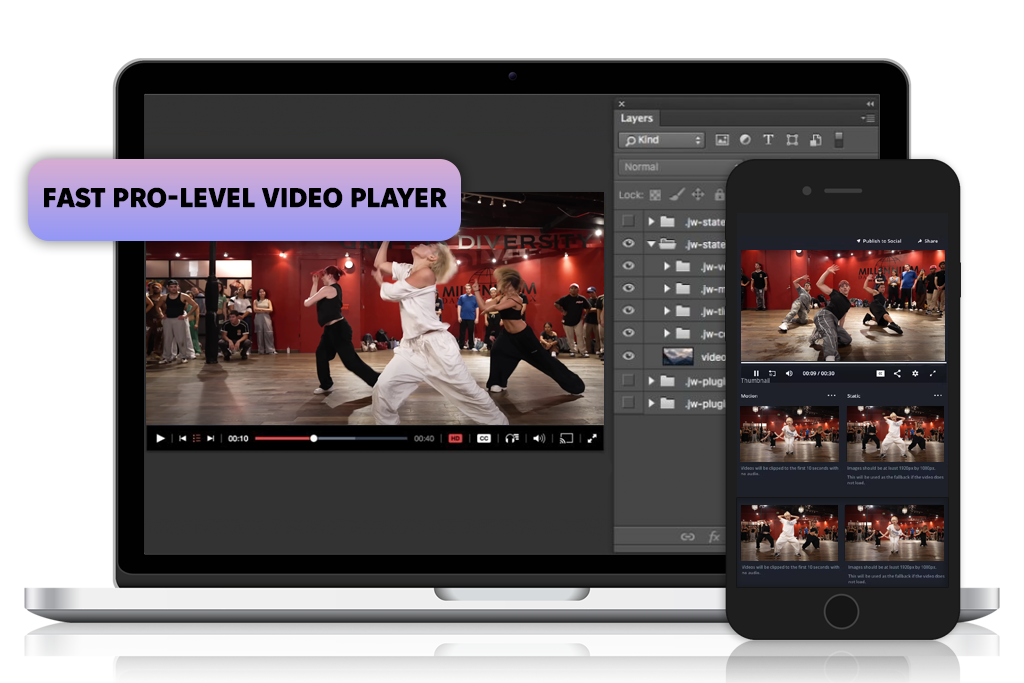This screenshot has width=1024, height=683.
Task: Skip to previous track in laptop player
Action: 183,438
